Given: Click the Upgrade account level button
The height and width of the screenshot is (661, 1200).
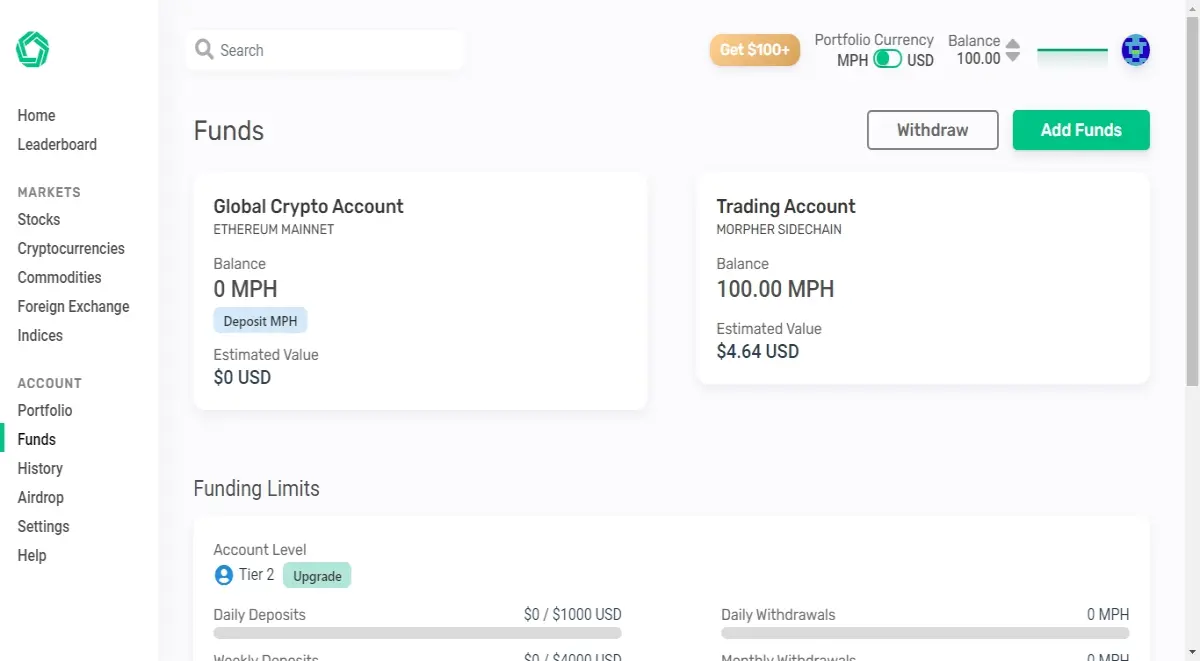Looking at the screenshot, I should click(x=317, y=576).
